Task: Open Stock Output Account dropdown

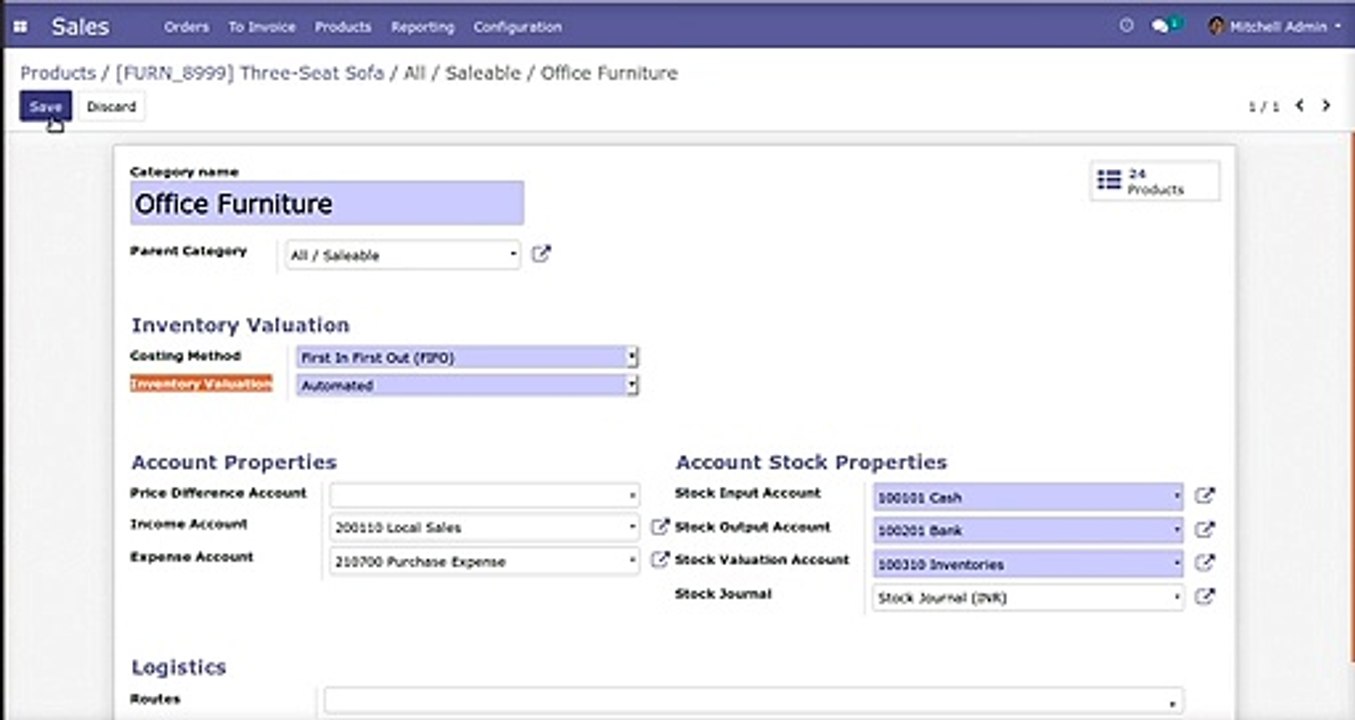Action: coord(1028,530)
